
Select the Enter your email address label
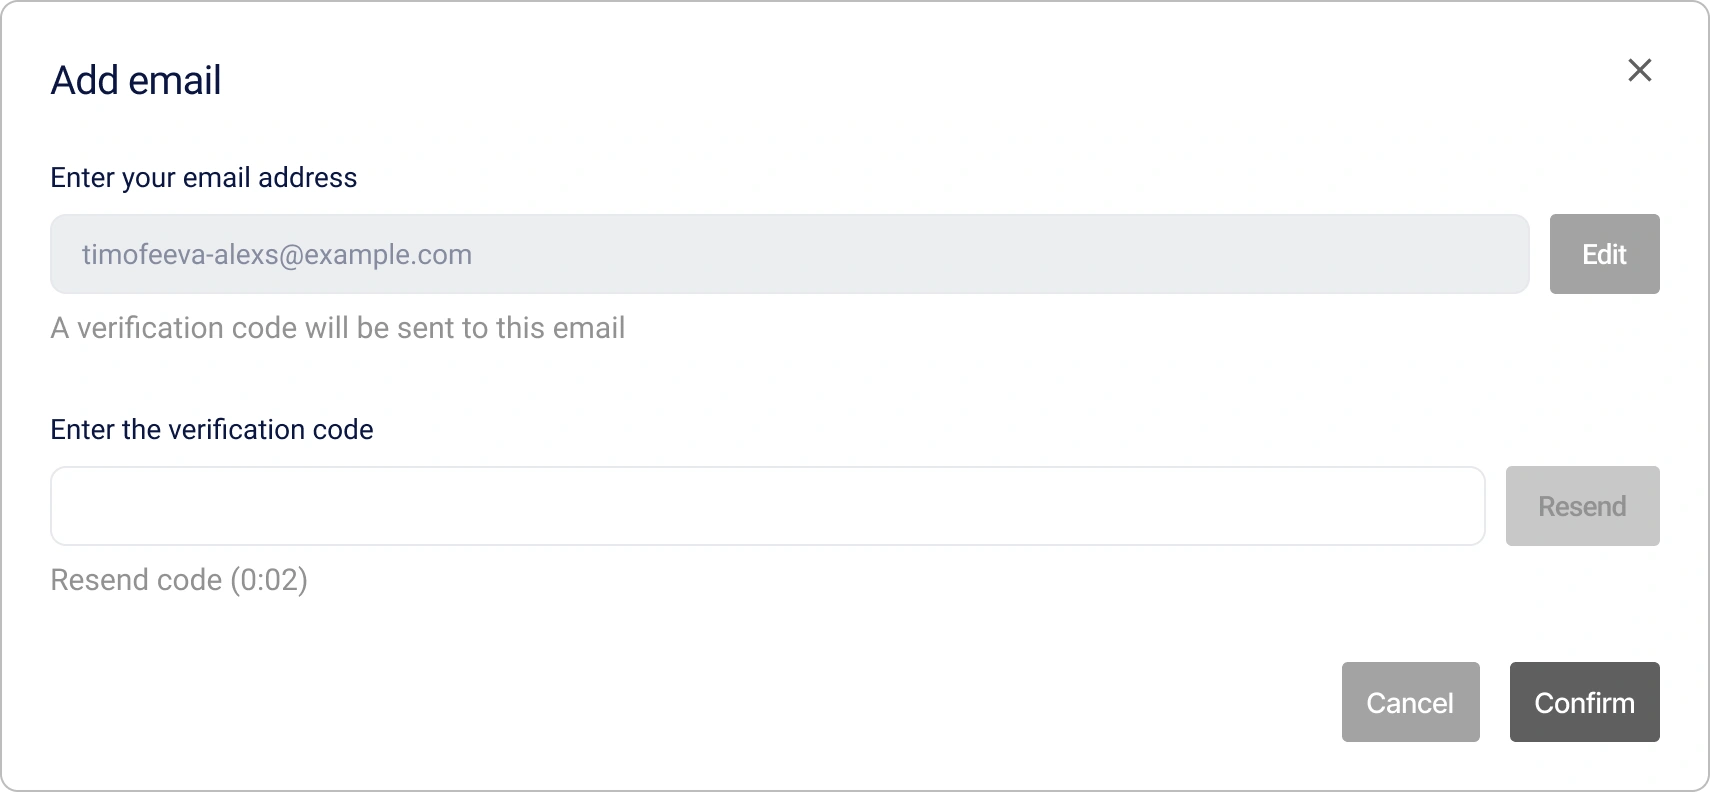pyautogui.click(x=203, y=177)
